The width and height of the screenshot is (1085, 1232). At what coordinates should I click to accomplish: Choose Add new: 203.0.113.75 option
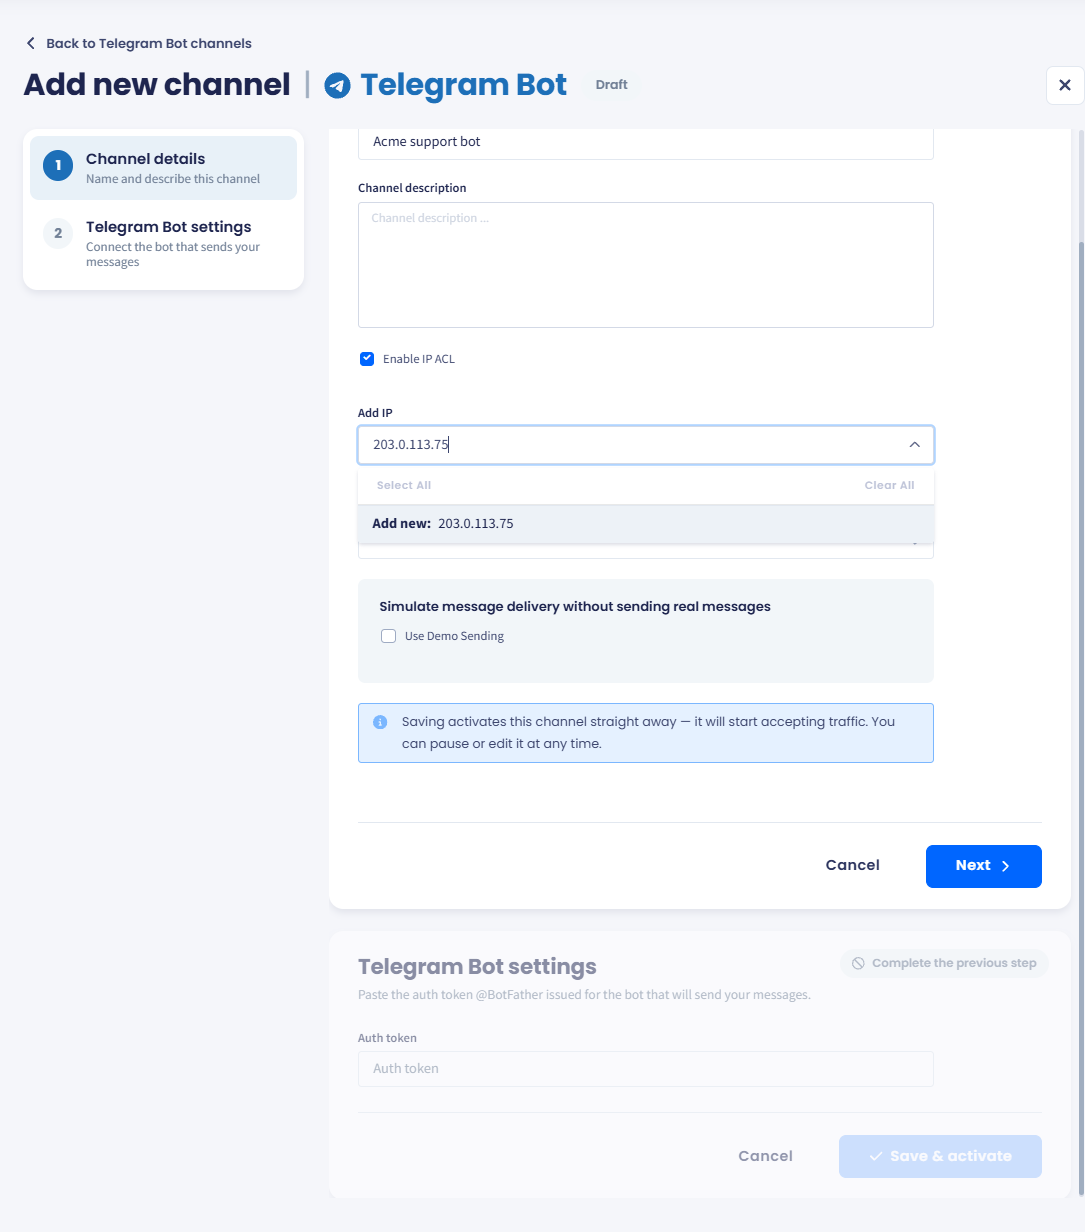coord(646,524)
